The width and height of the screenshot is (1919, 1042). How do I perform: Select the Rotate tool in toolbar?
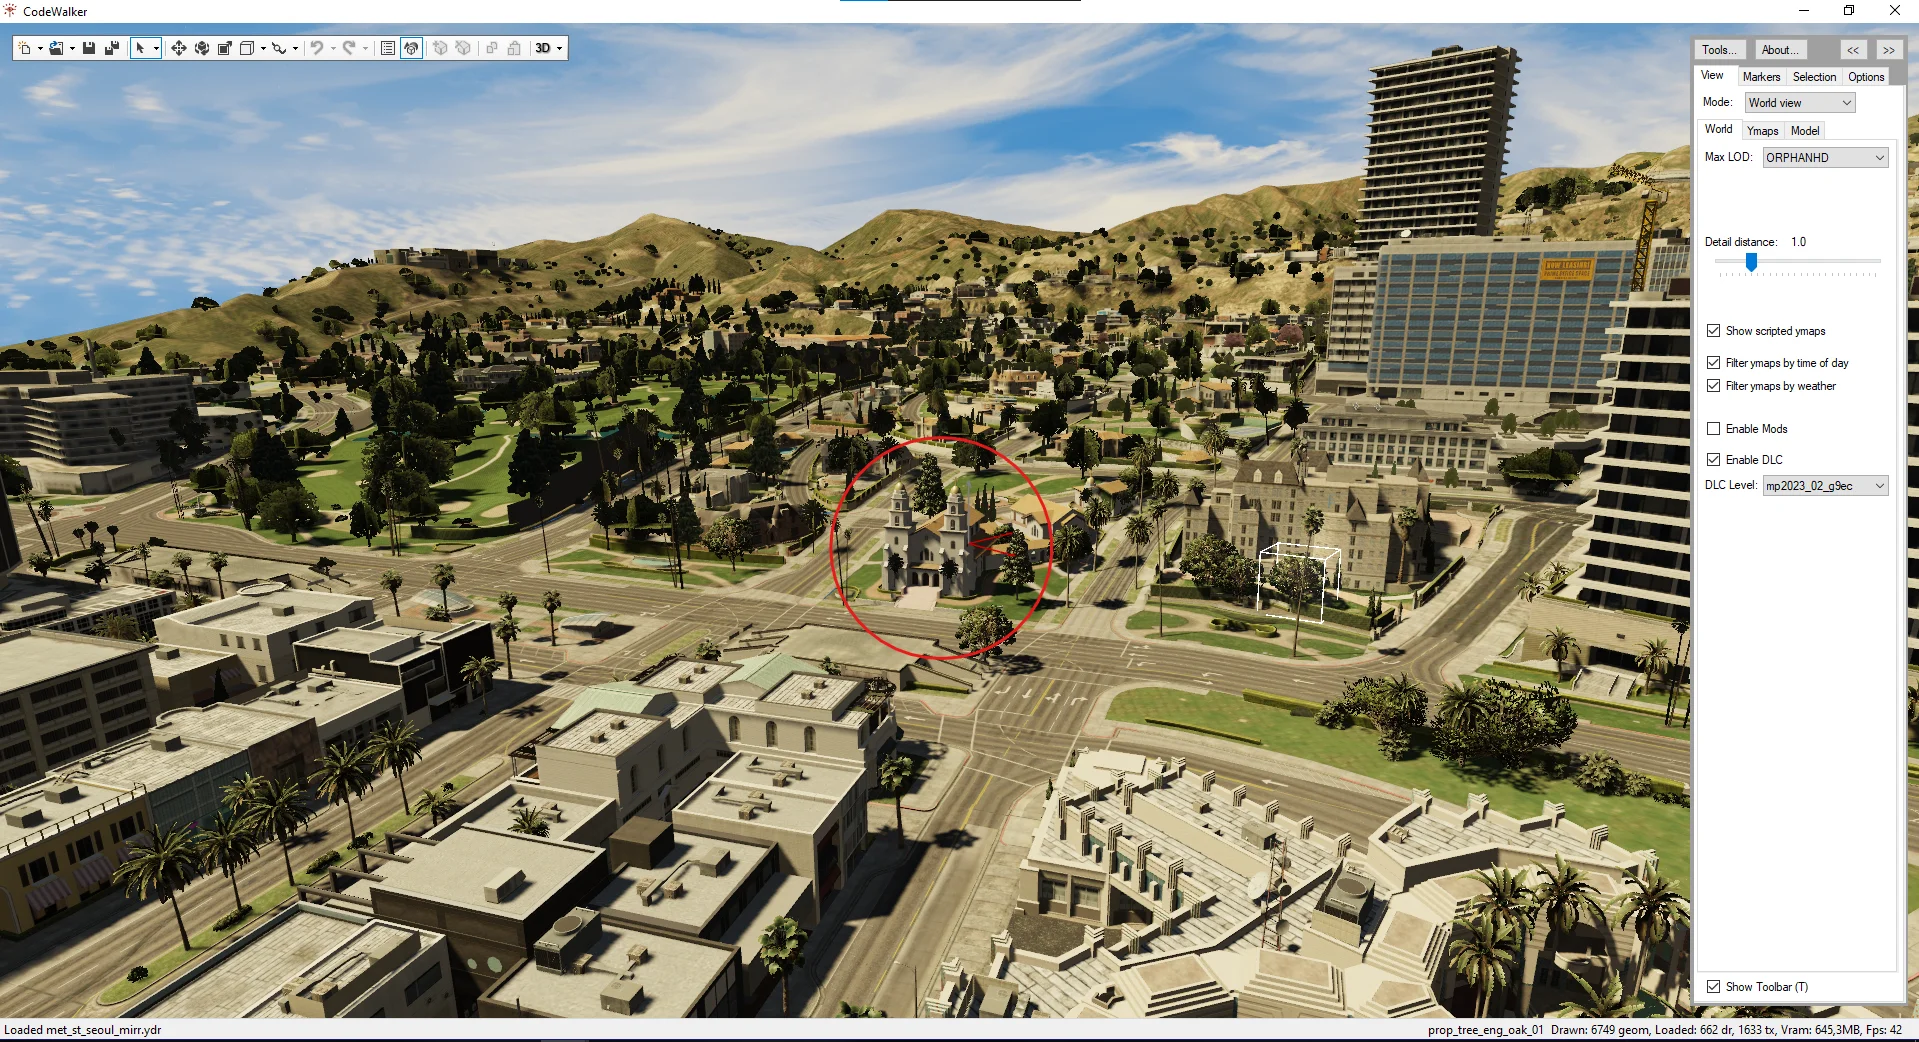(x=202, y=48)
